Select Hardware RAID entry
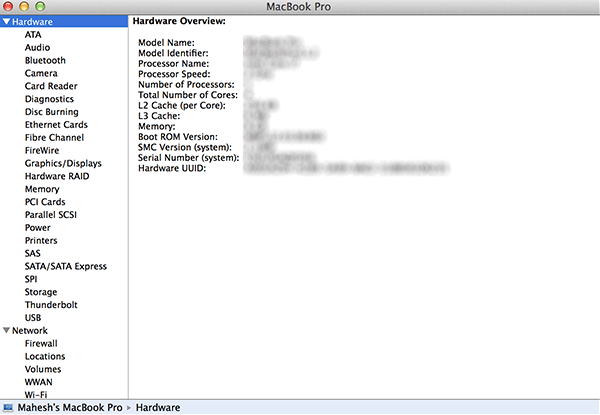The image size is (600, 415). coord(57,176)
